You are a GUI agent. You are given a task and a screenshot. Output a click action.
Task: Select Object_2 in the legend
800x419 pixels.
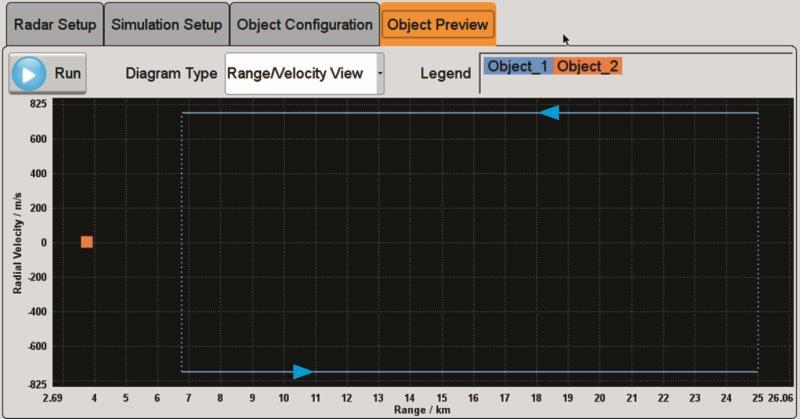coord(587,66)
